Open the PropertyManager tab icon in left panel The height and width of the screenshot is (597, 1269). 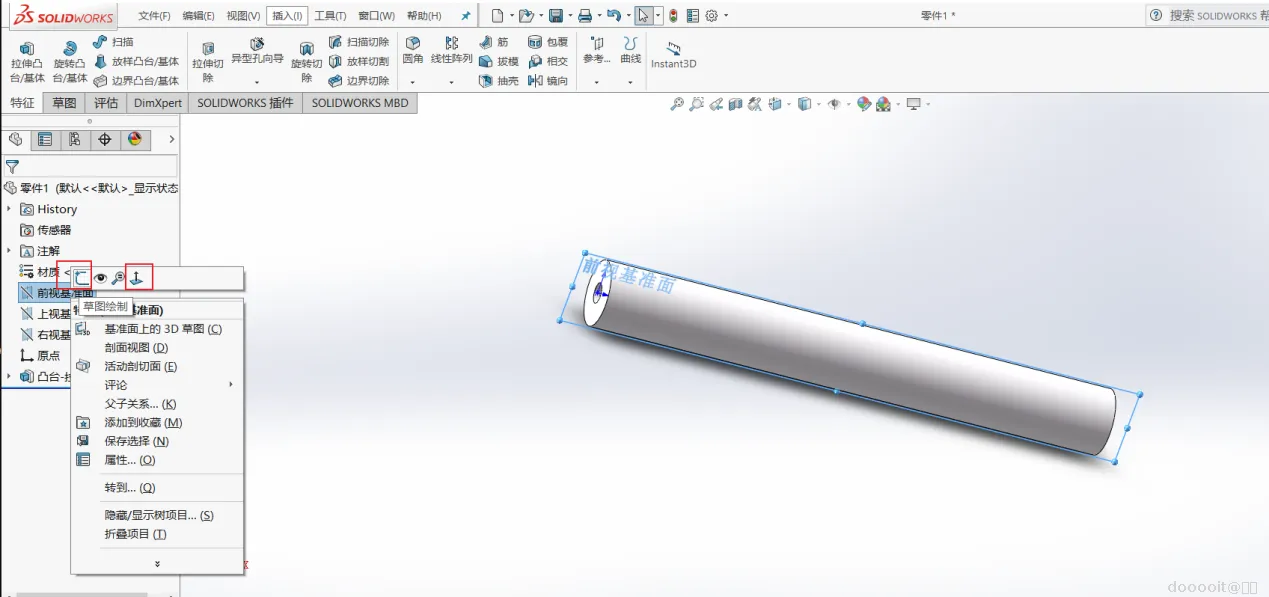pos(45,140)
